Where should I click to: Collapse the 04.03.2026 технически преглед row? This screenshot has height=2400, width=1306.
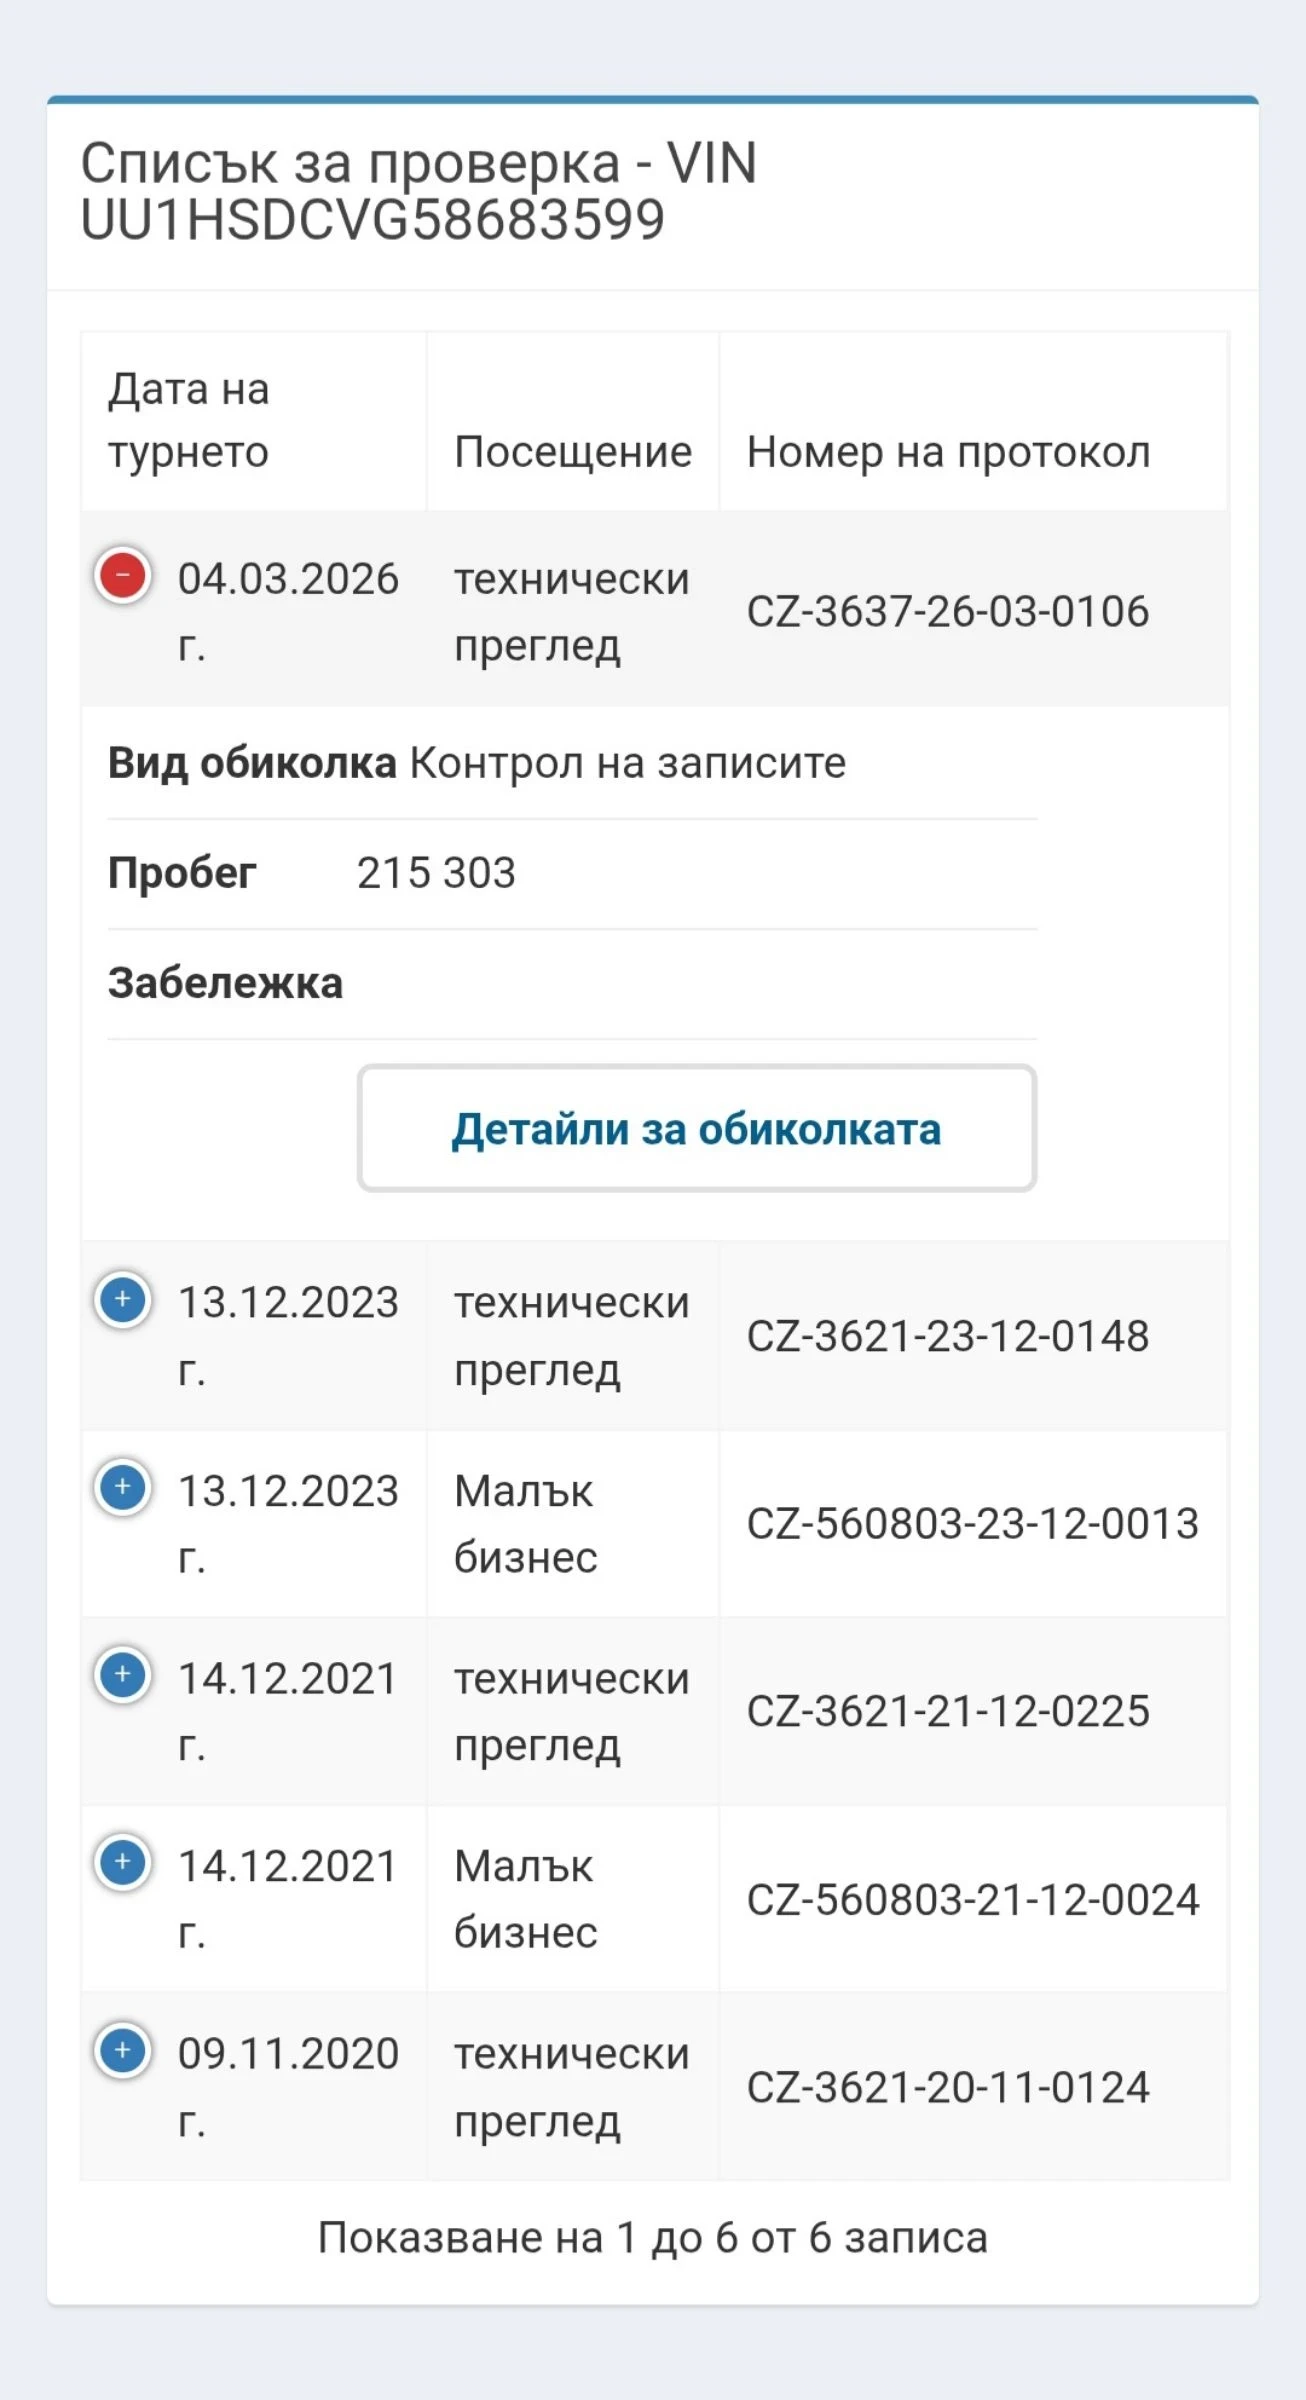pyautogui.click(x=122, y=576)
